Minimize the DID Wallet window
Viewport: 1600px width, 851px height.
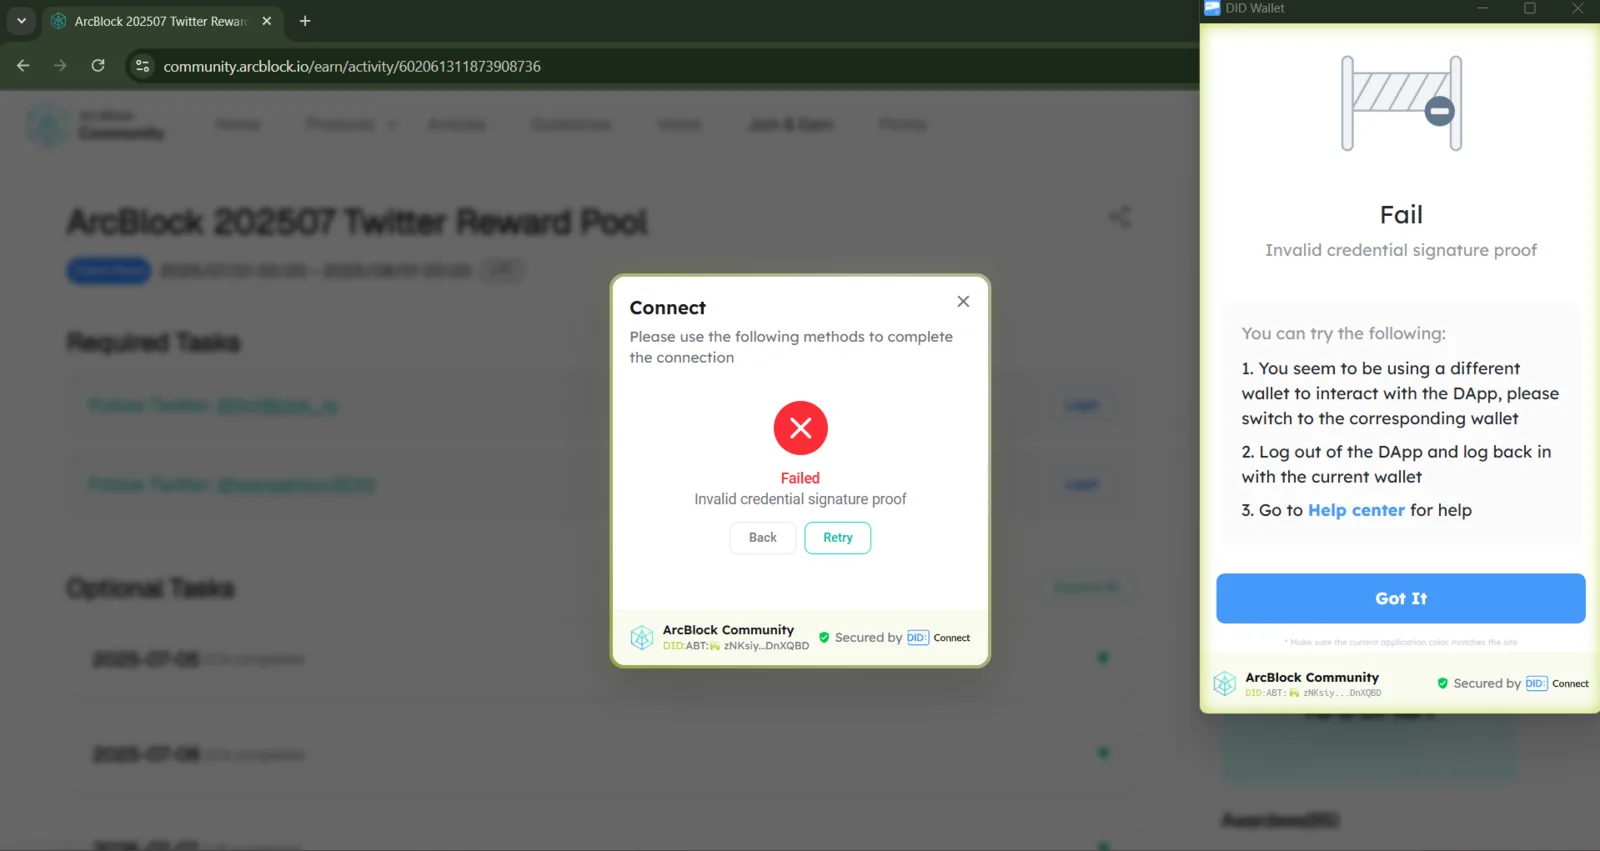coord(1483,8)
